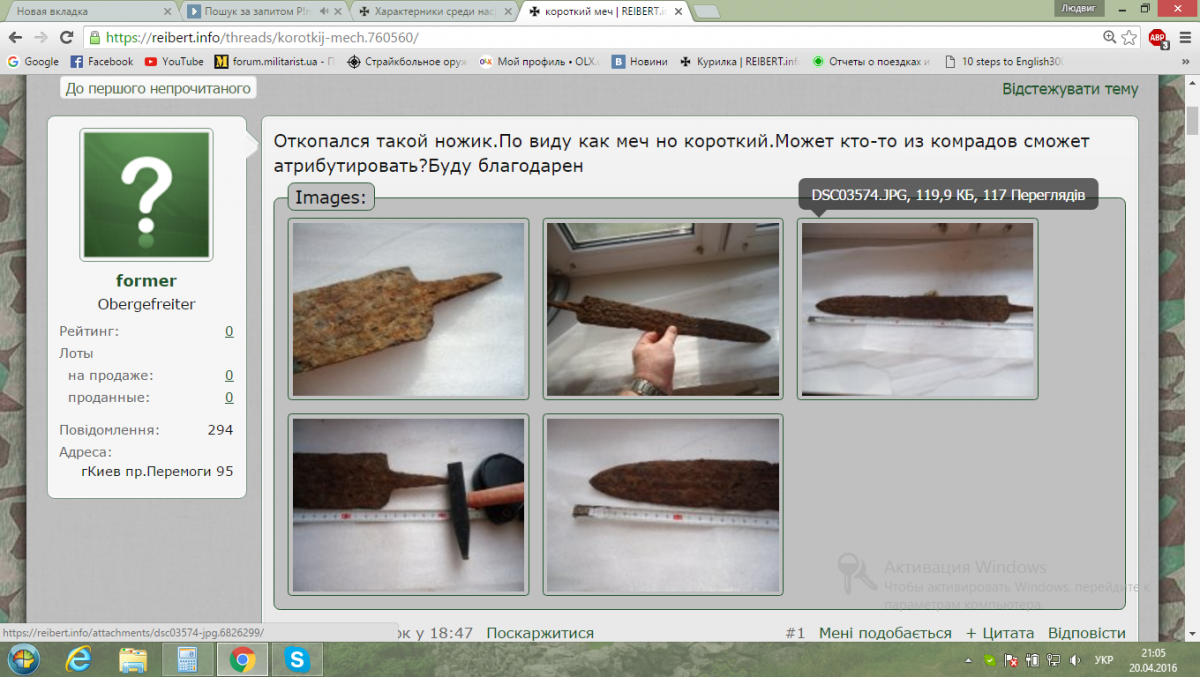Image resolution: width=1200 pixels, height=677 pixels.
Task: Click the battery power tray icon
Action: click(x=1032, y=661)
